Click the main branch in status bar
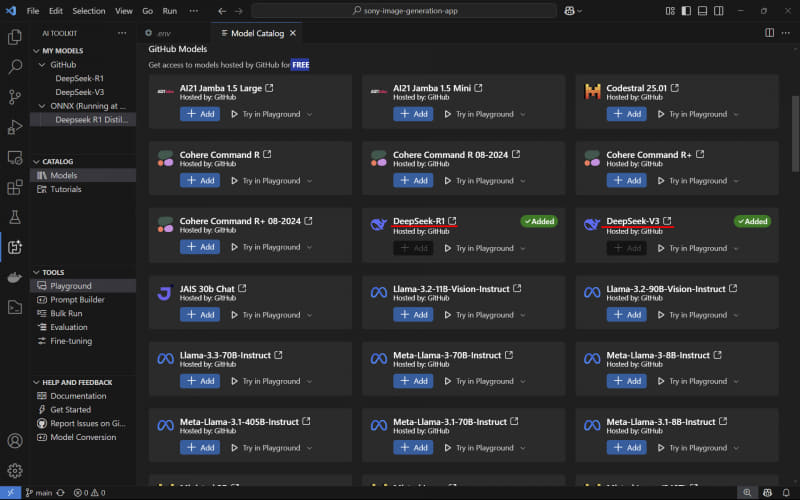 [39, 492]
